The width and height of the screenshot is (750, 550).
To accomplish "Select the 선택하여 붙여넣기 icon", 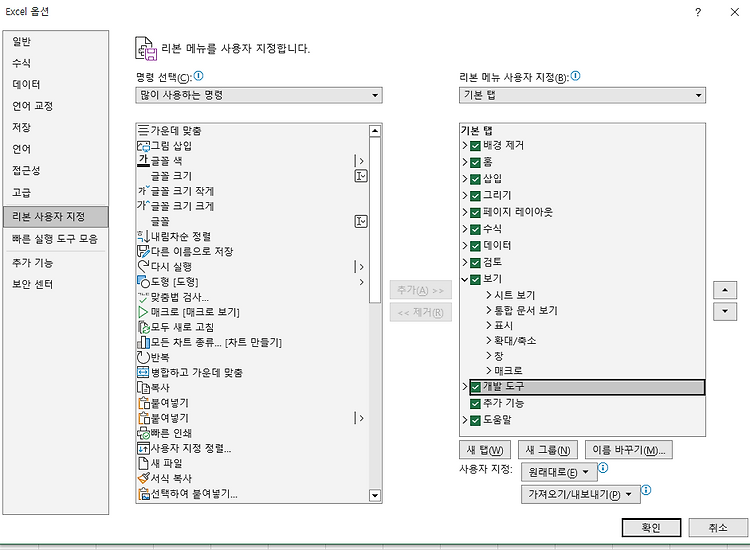I will click(x=143, y=494).
